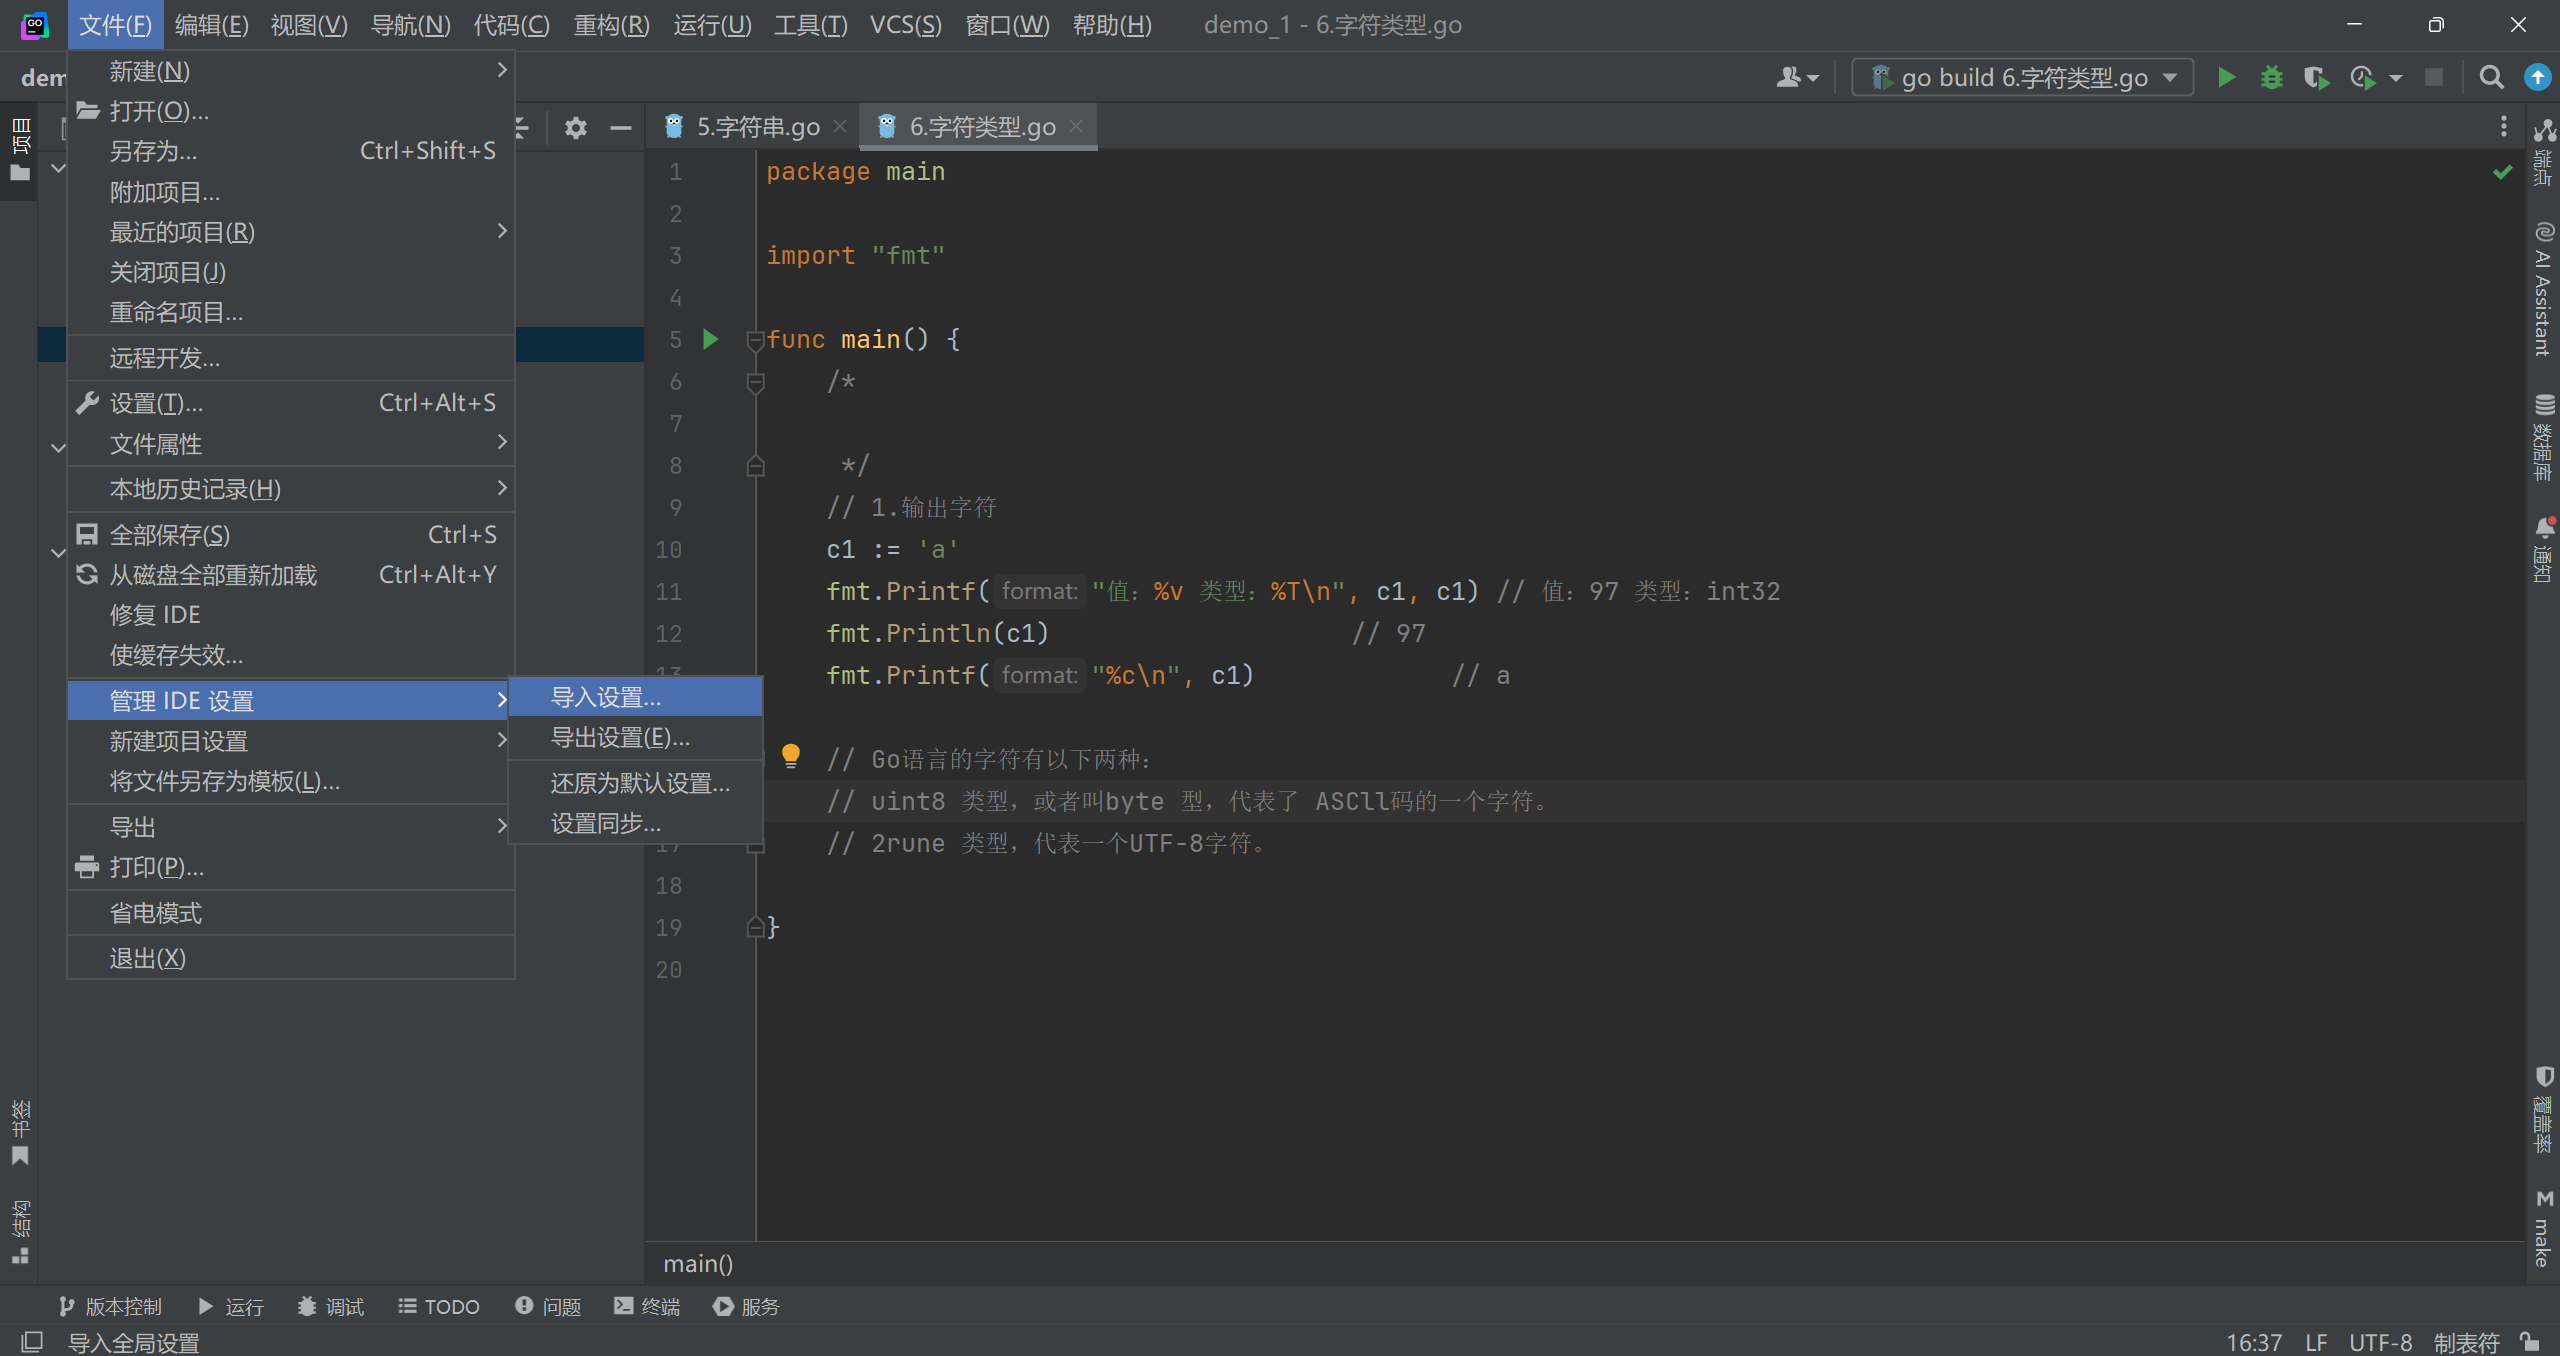Click line number 19 in gutter
Image resolution: width=2560 pixels, height=1356 pixels.
[x=669, y=927]
